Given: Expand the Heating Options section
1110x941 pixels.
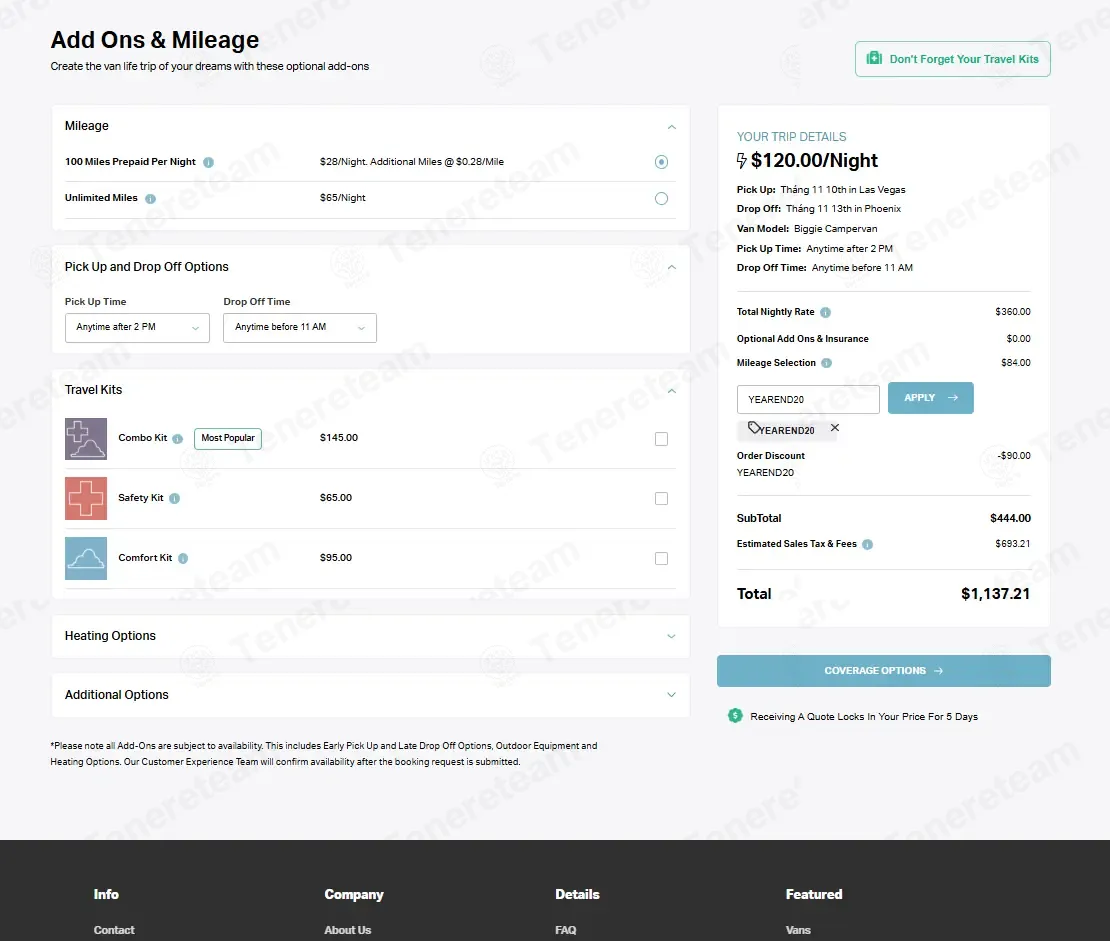Looking at the screenshot, I should [x=671, y=637].
